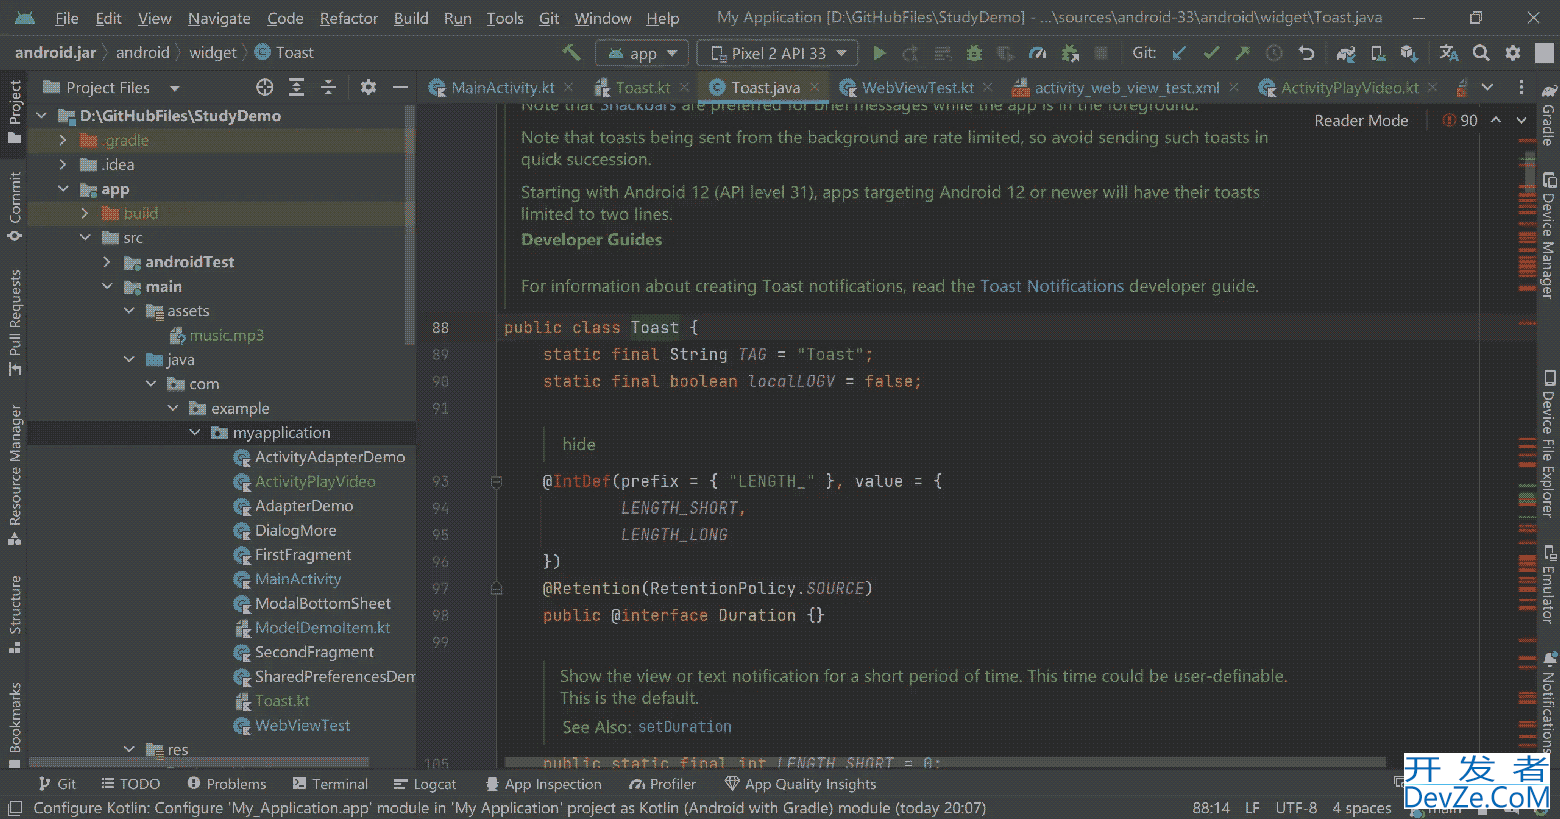Toggle the Resource Manager side button
This screenshot has height=819, width=1560.
coord(14,475)
